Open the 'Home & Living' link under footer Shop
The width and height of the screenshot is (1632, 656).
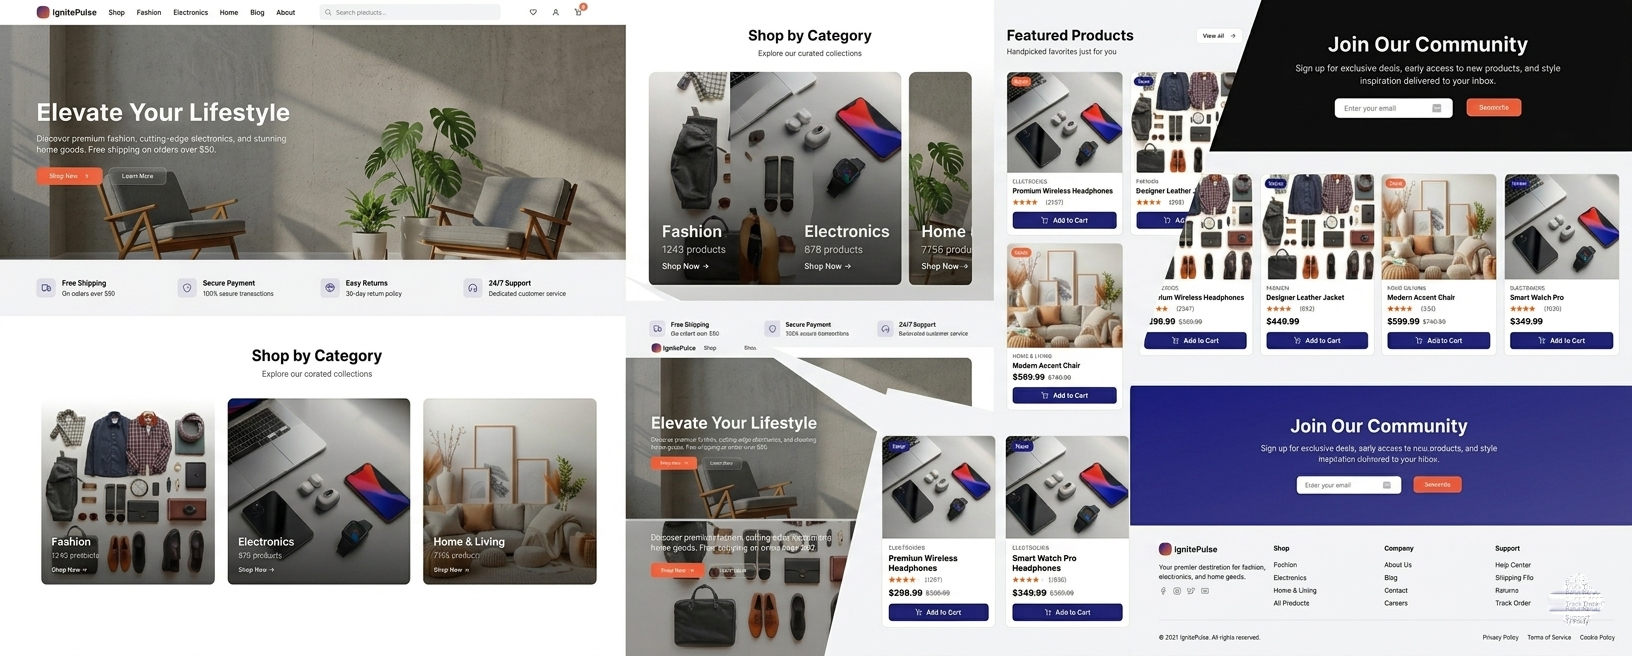[1295, 590]
